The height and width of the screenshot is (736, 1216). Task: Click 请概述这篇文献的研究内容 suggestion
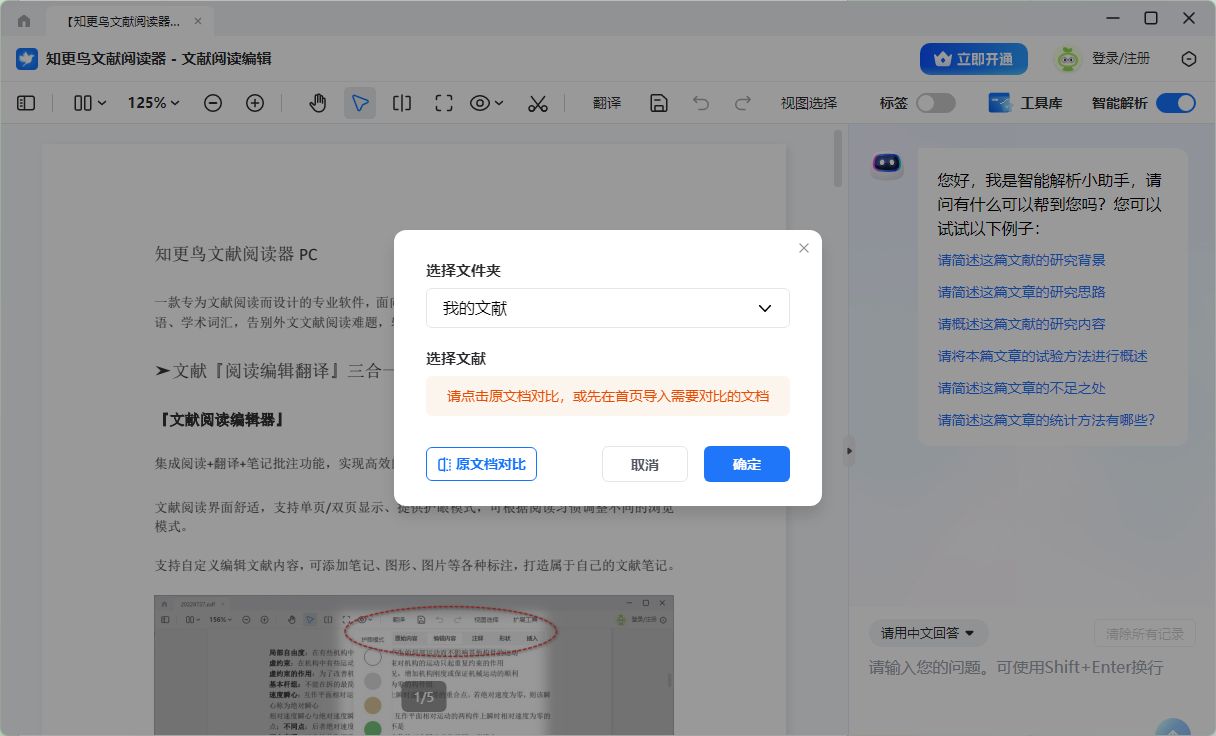click(x=1022, y=324)
